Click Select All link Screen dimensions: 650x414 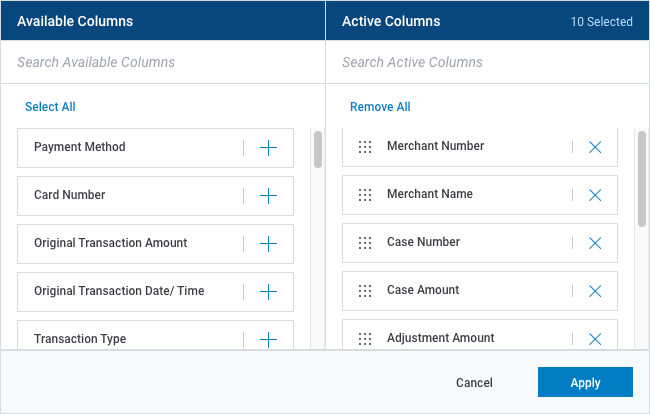50,107
